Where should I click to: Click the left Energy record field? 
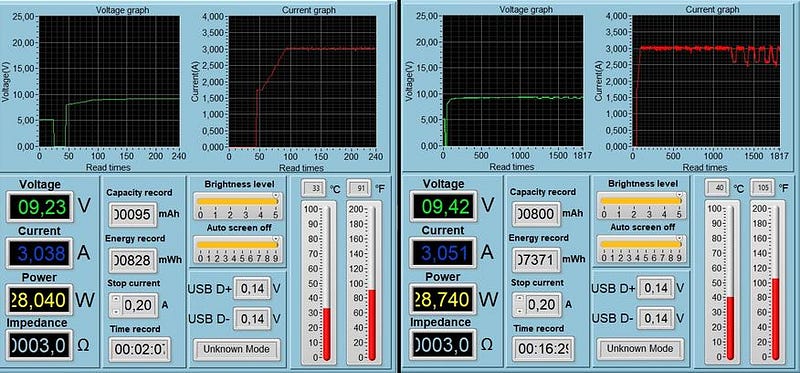coord(133,260)
